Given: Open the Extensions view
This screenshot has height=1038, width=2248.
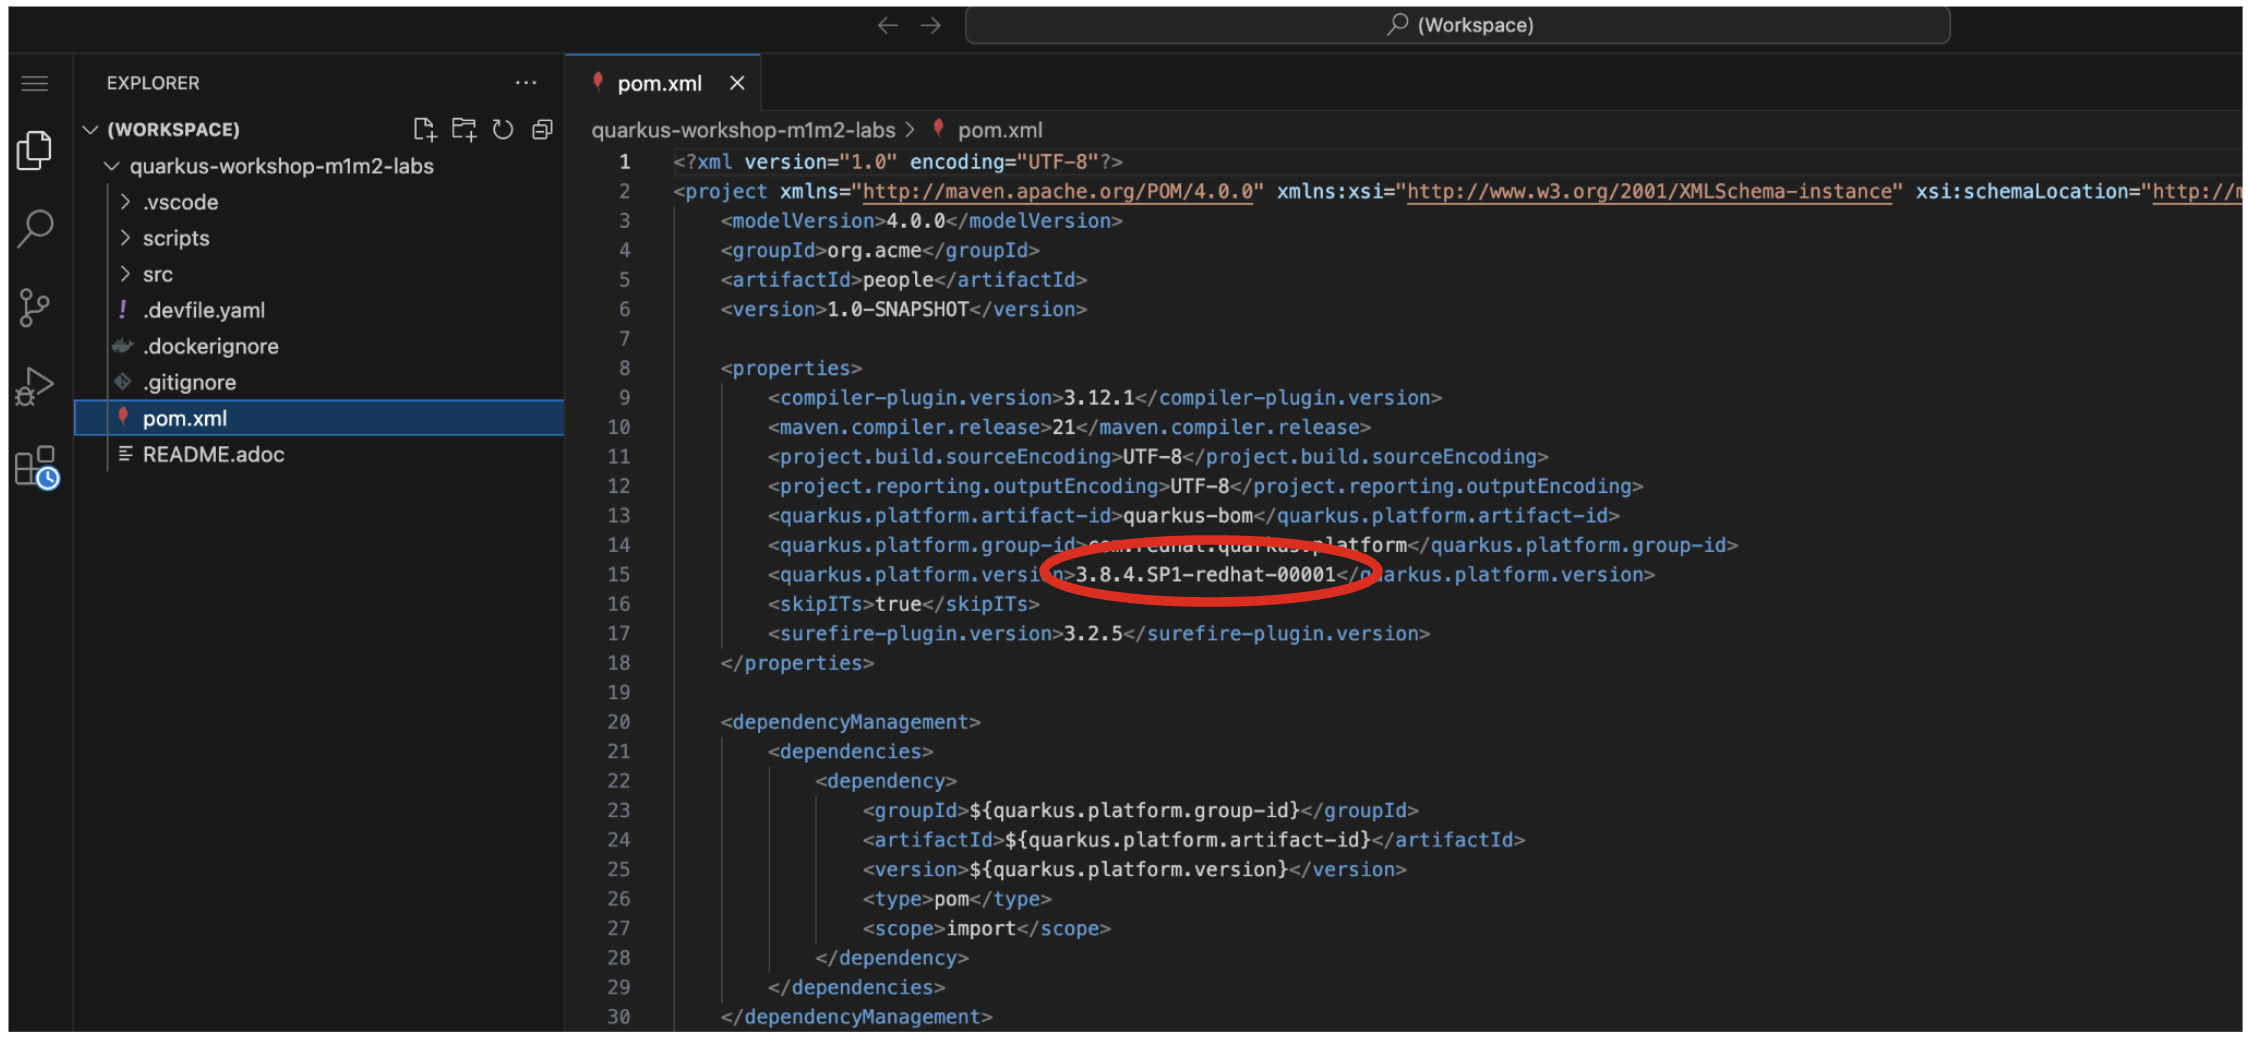Looking at the screenshot, I should [37, 467].
